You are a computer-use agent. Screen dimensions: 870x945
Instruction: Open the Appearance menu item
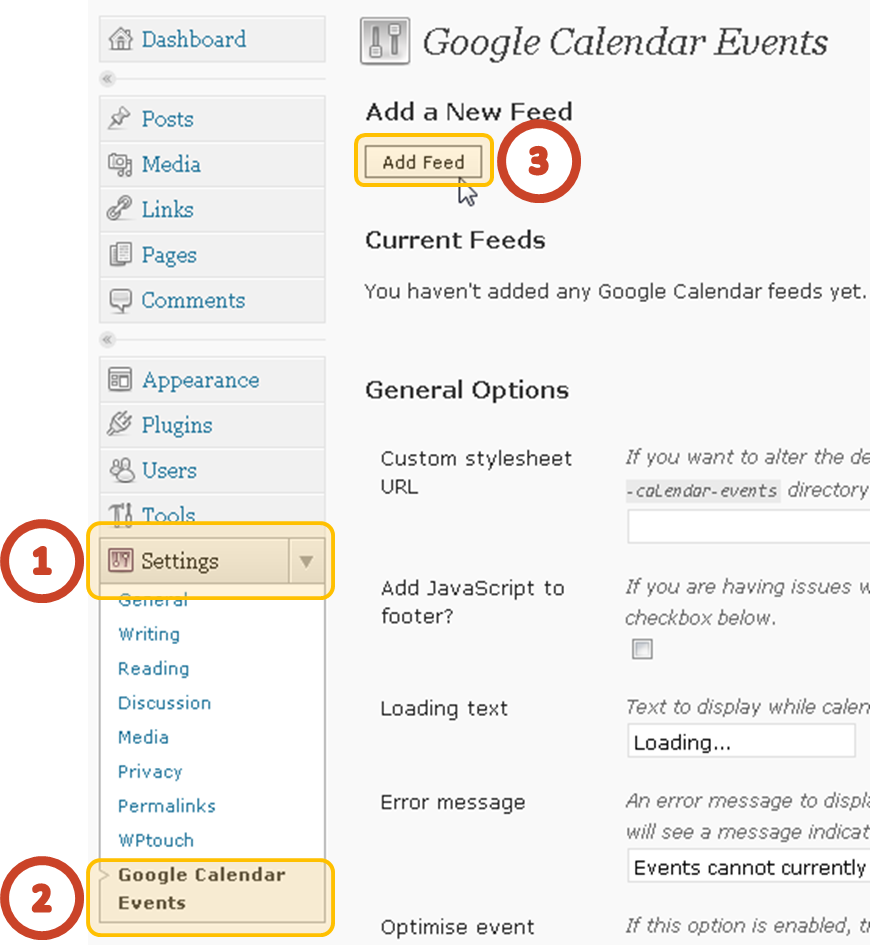[x=212, y=380]
